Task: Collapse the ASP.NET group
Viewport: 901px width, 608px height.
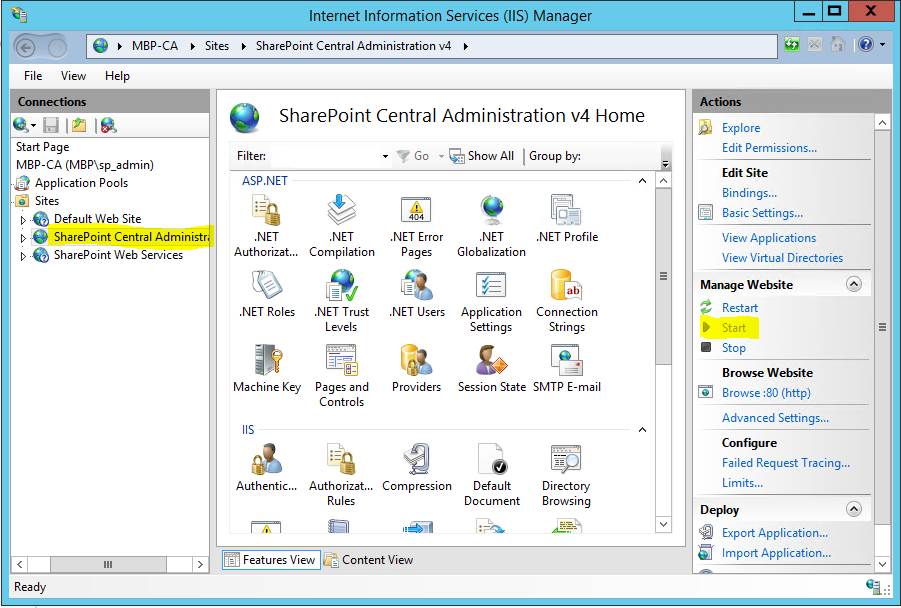Action: pyautogui.click(x=642, y=181)
